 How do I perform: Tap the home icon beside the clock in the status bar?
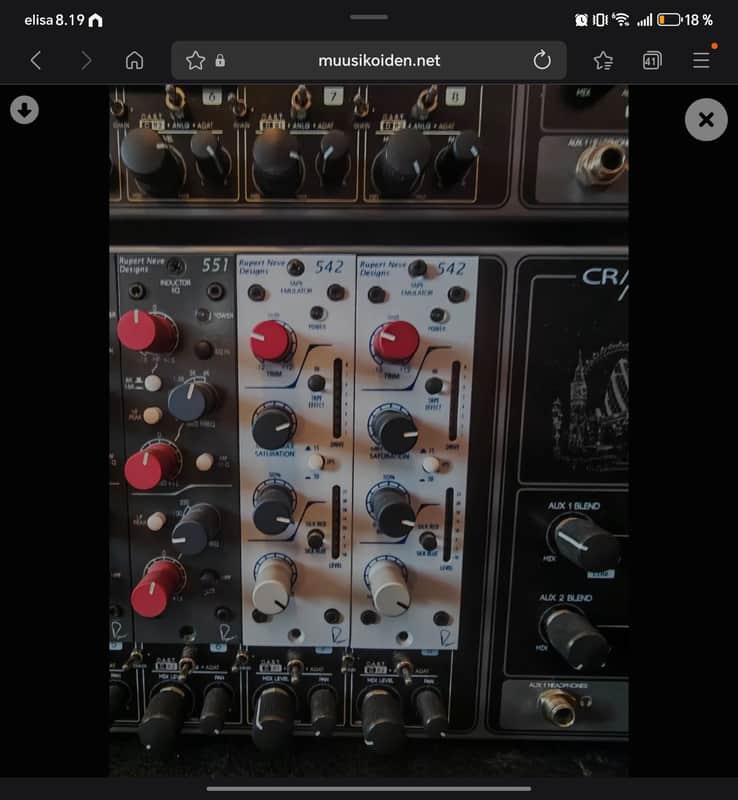pos(95,20)
